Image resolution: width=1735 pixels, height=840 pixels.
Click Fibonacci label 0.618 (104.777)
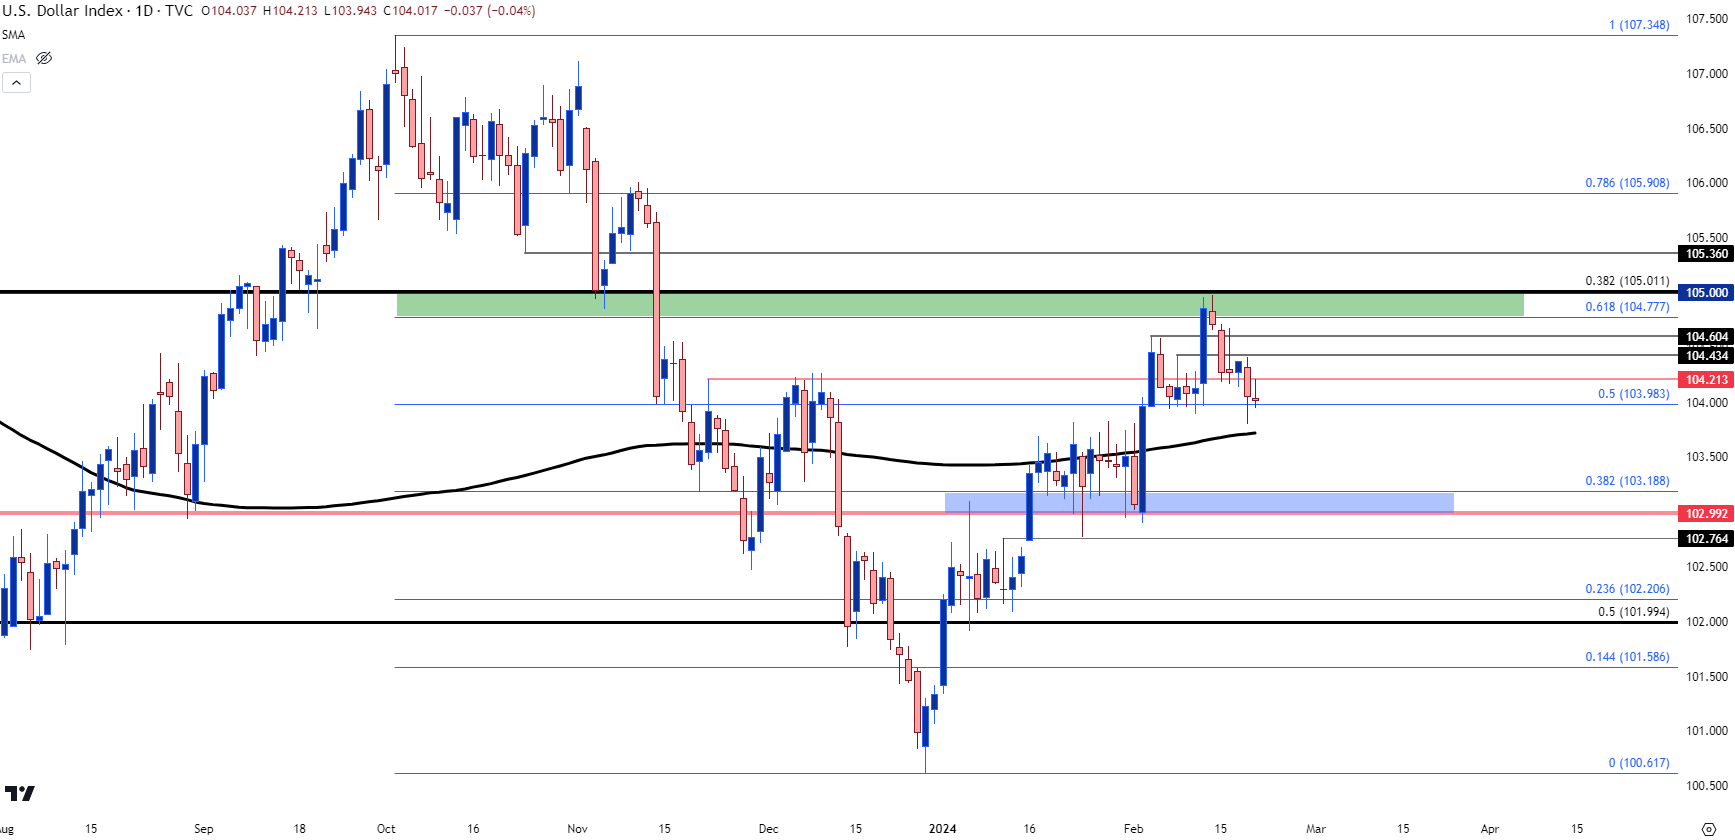pos(1627,307)
